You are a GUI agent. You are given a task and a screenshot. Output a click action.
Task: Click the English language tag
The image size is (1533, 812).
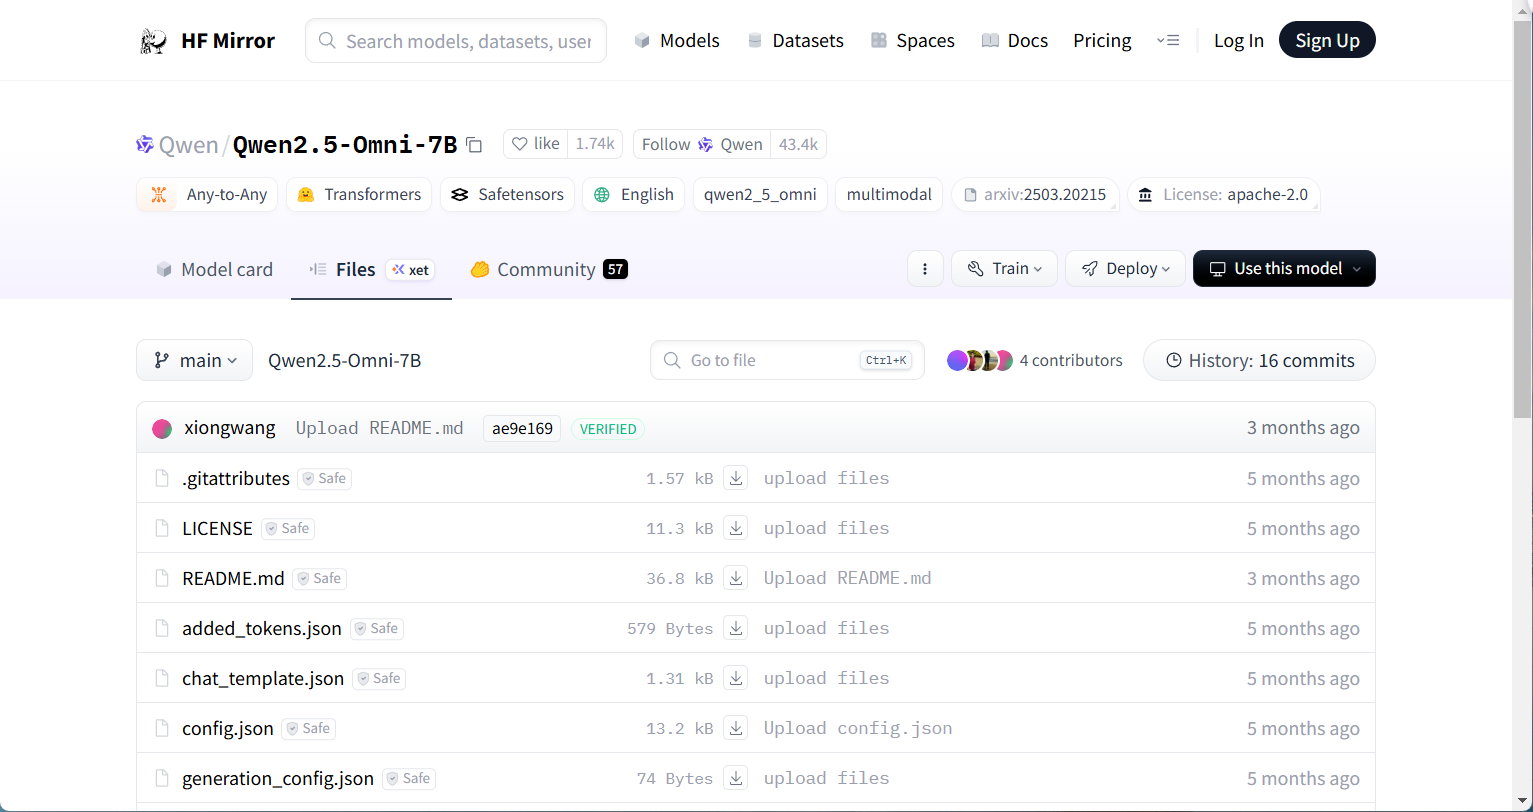(x=633, y=194)
